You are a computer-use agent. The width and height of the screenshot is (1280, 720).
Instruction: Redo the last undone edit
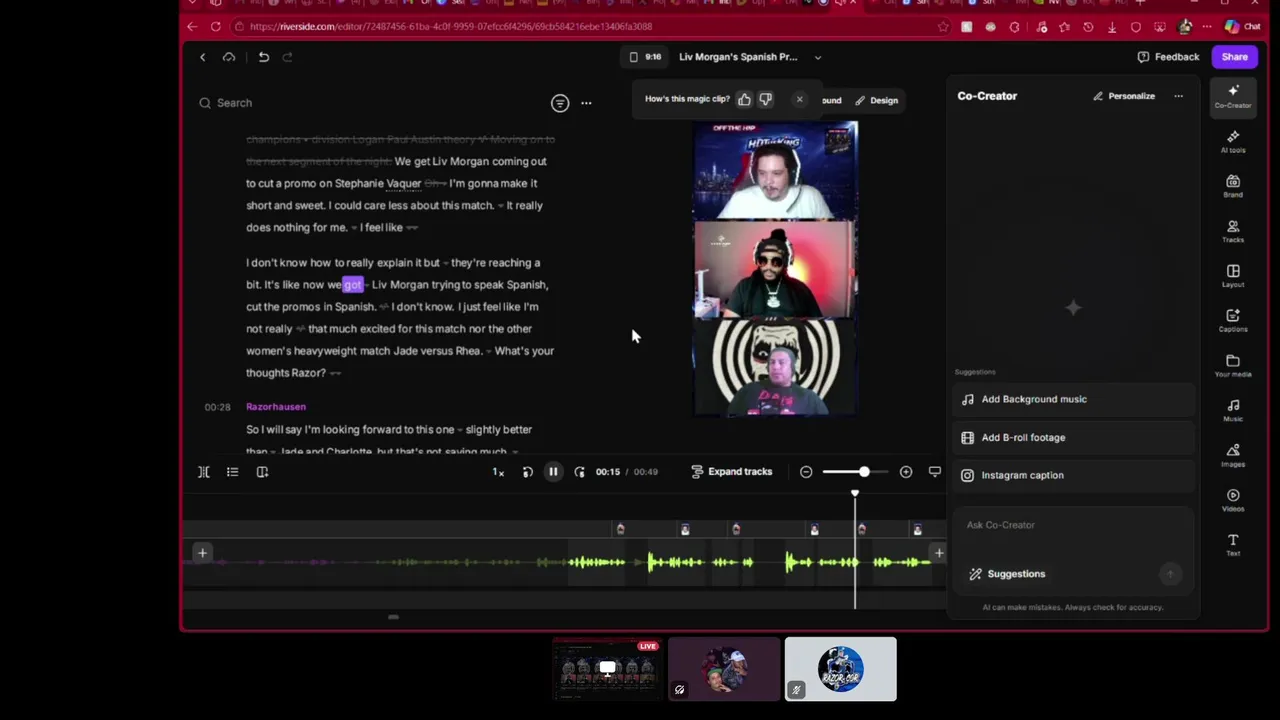point(287,57)
